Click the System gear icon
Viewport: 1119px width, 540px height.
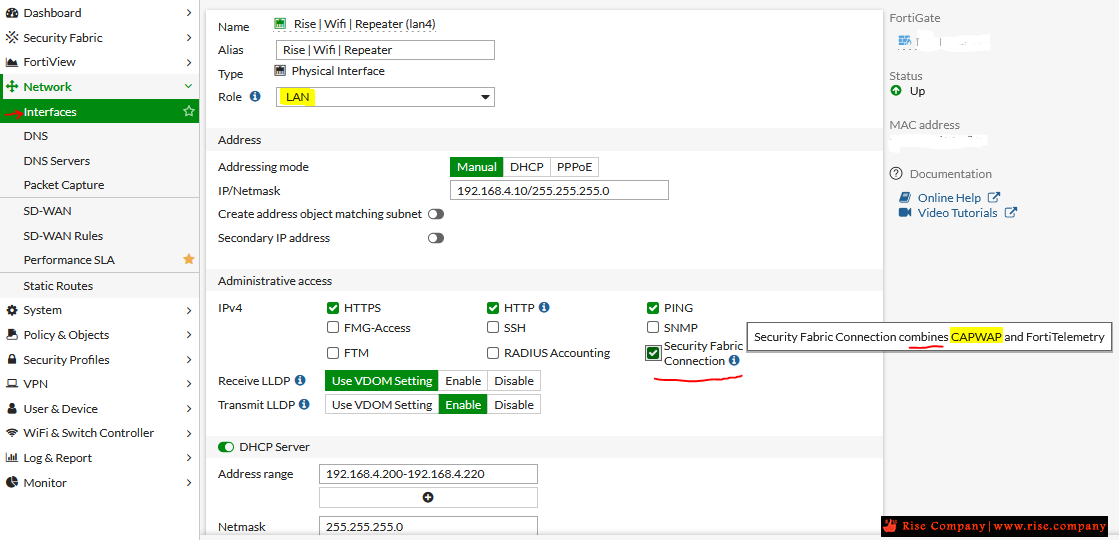(11, 310)
